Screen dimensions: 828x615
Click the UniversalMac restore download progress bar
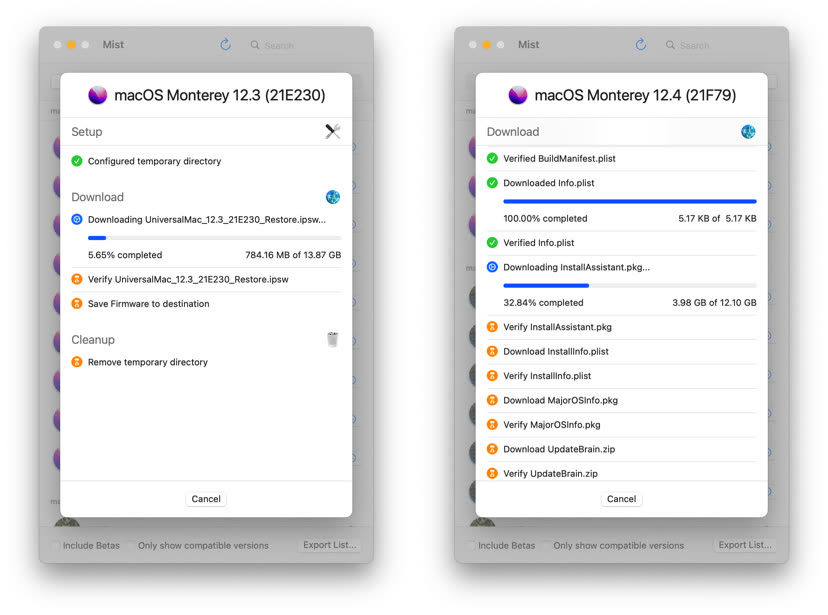[x=214, y=238]
